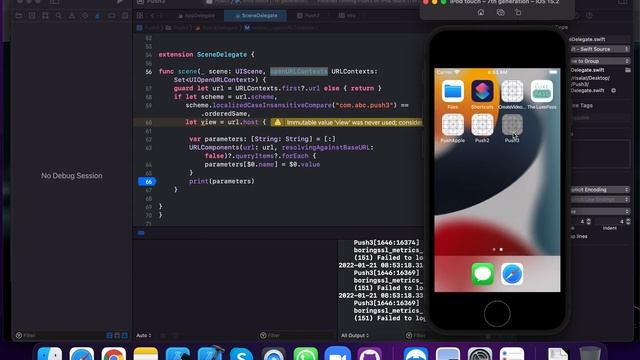Click the breakpoint marker on line 66

[x=147, y=182]
